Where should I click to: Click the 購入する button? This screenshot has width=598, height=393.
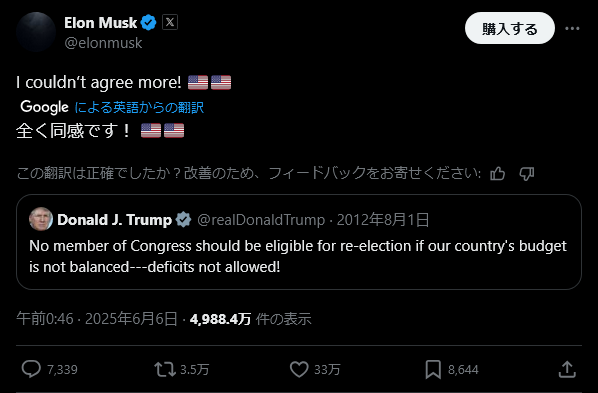pos(510,28)
